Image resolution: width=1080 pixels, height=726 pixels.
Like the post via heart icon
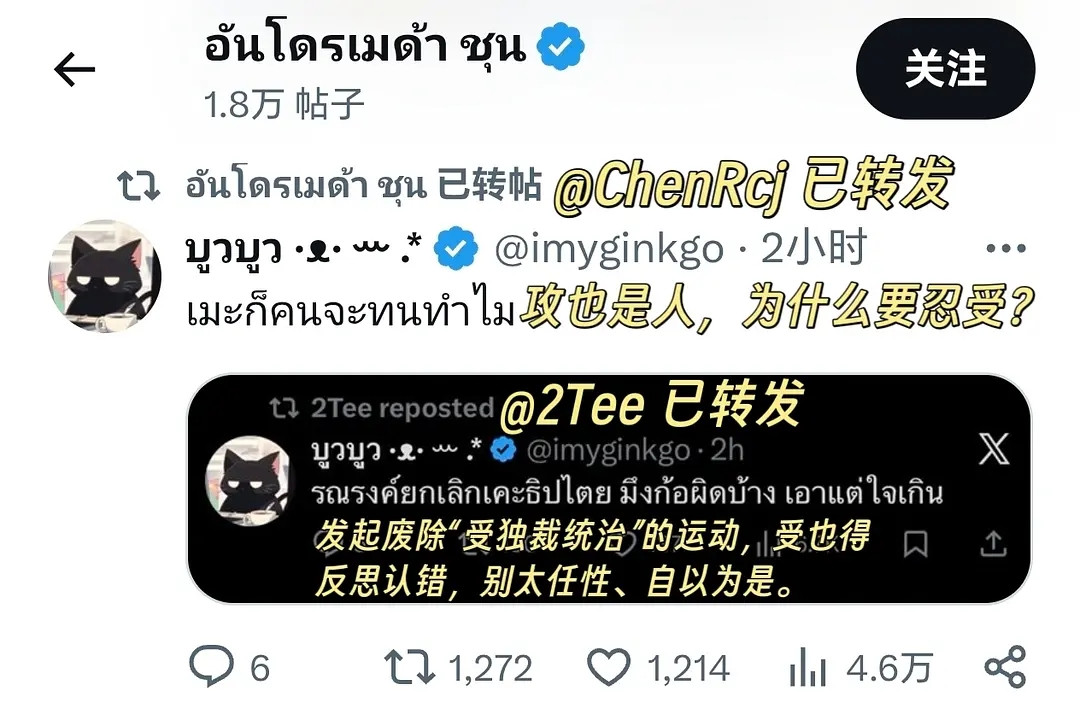click(x=608, y=667)
